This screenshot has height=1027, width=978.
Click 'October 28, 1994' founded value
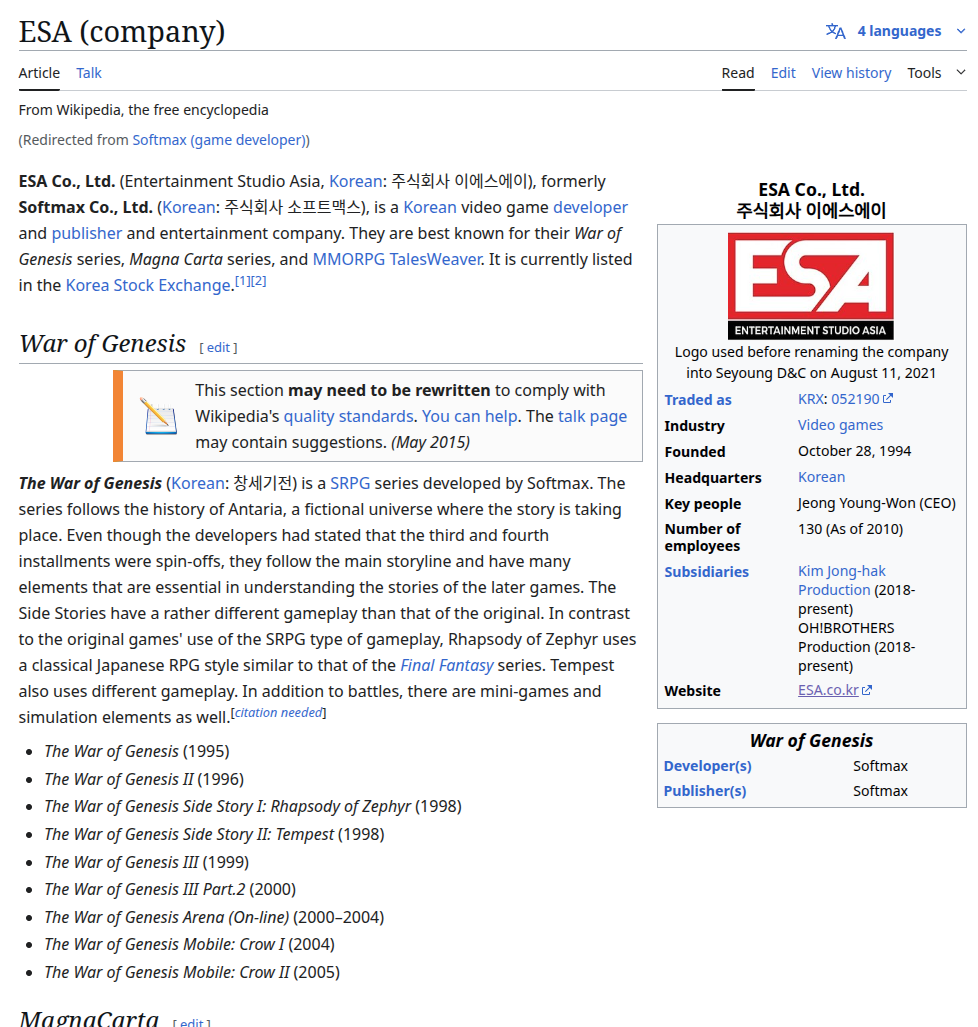tap(854, 451)
